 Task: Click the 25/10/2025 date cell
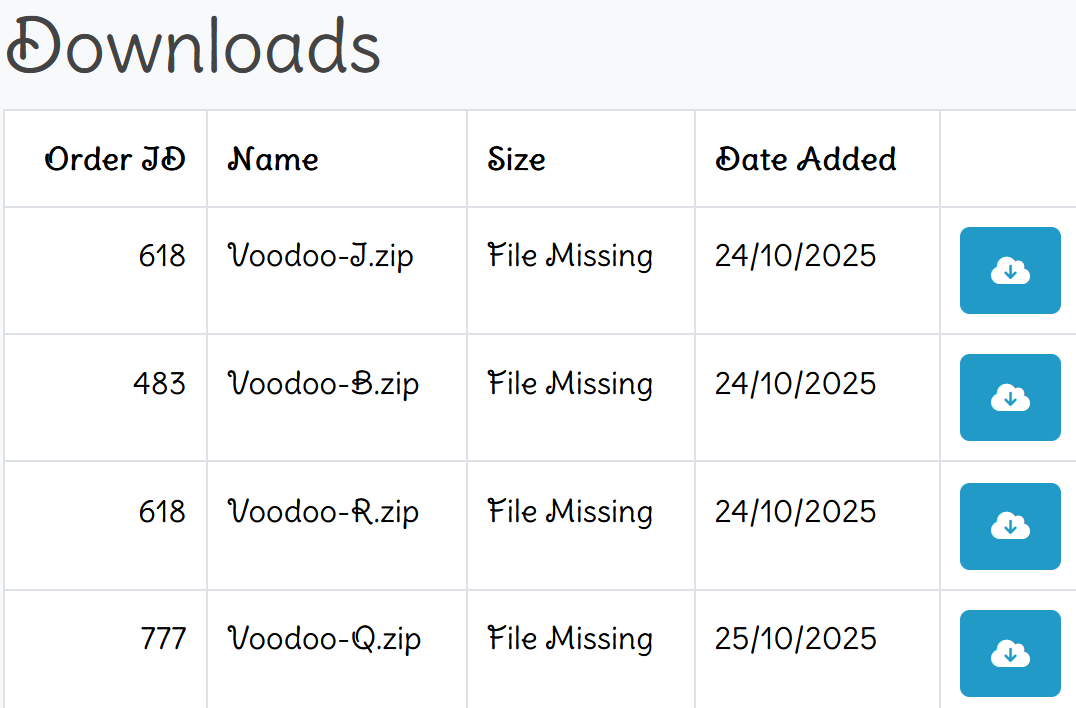pos(795,639)
